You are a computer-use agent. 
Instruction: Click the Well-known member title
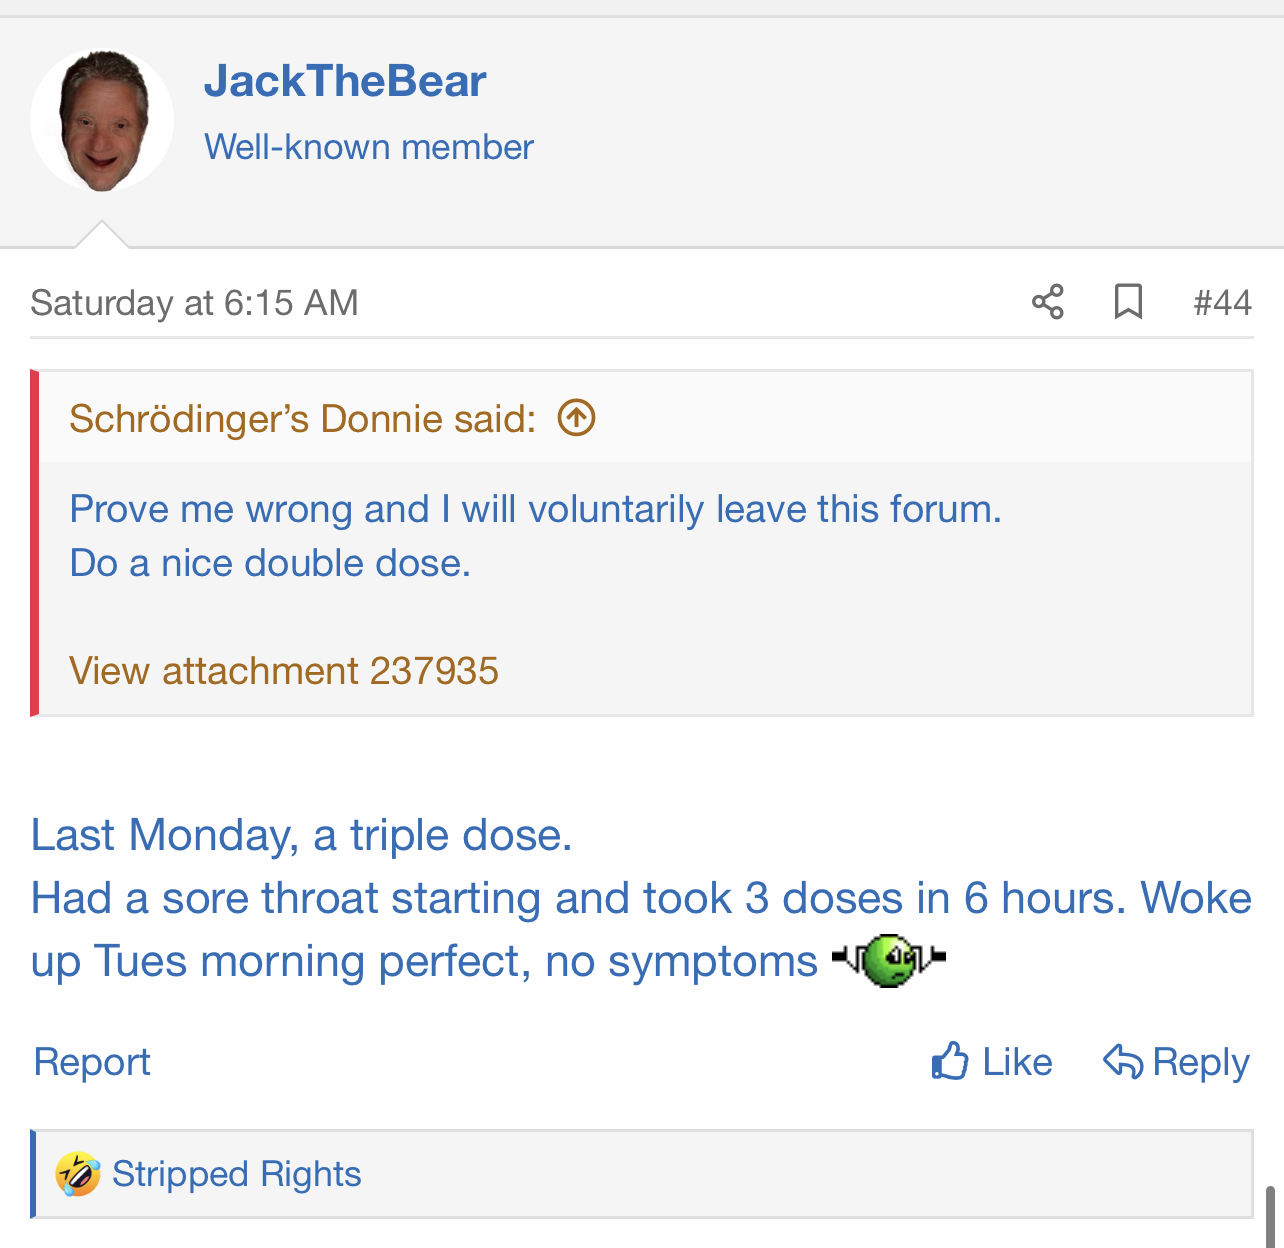tap(369, 147)
